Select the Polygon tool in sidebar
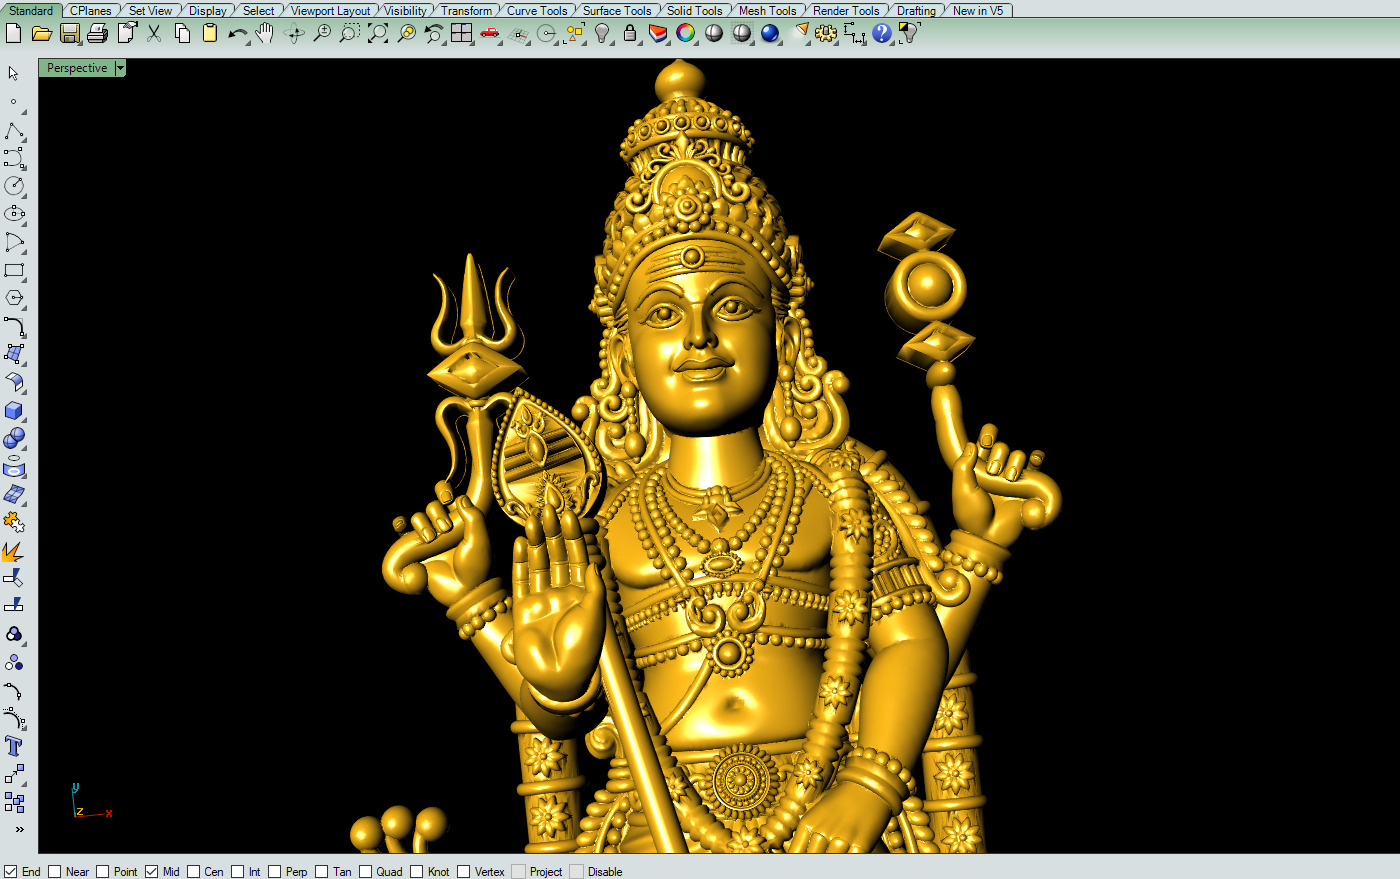Screen dimensions: 1400x879 click(14, 298)
